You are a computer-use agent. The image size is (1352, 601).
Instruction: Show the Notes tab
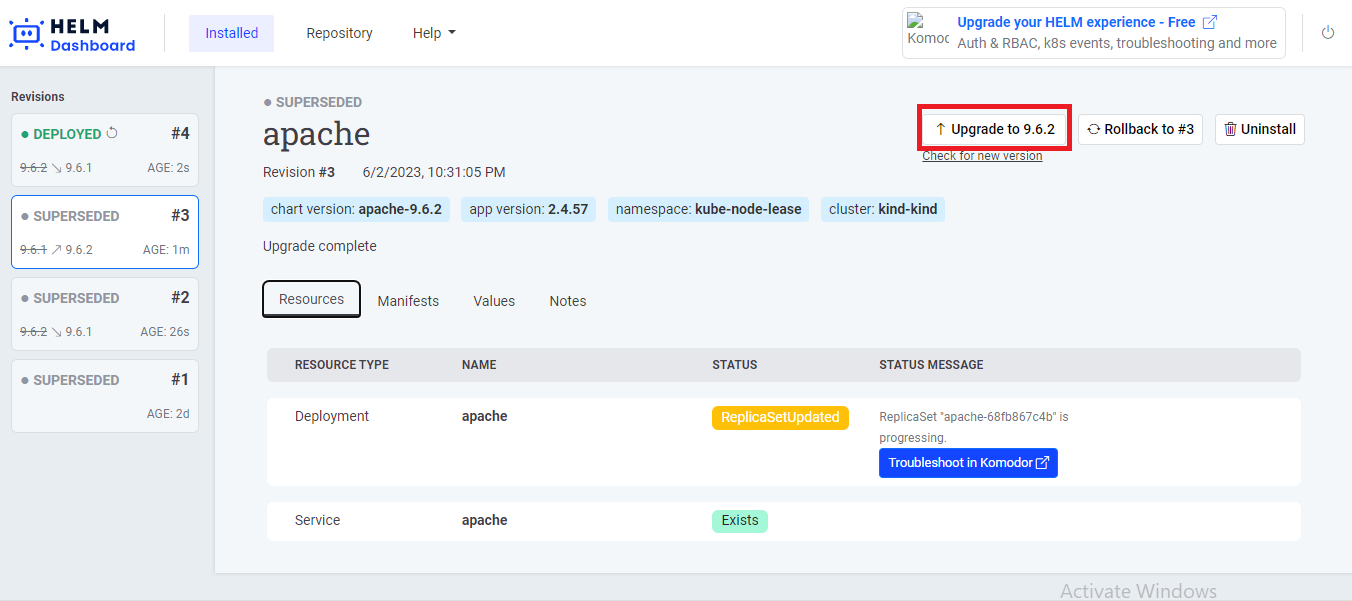pyautogui.click(x=568, y=301)
